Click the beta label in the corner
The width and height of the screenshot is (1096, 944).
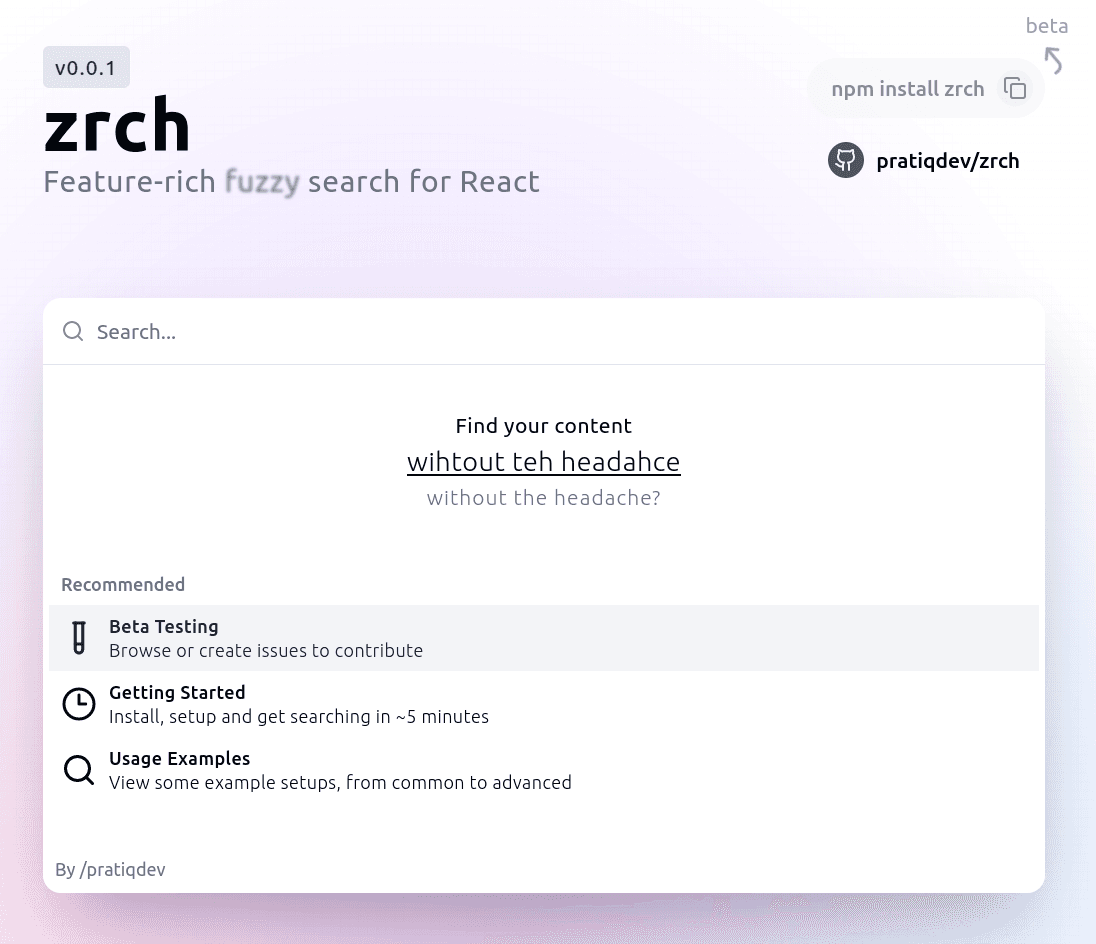tap(1046, 26)
